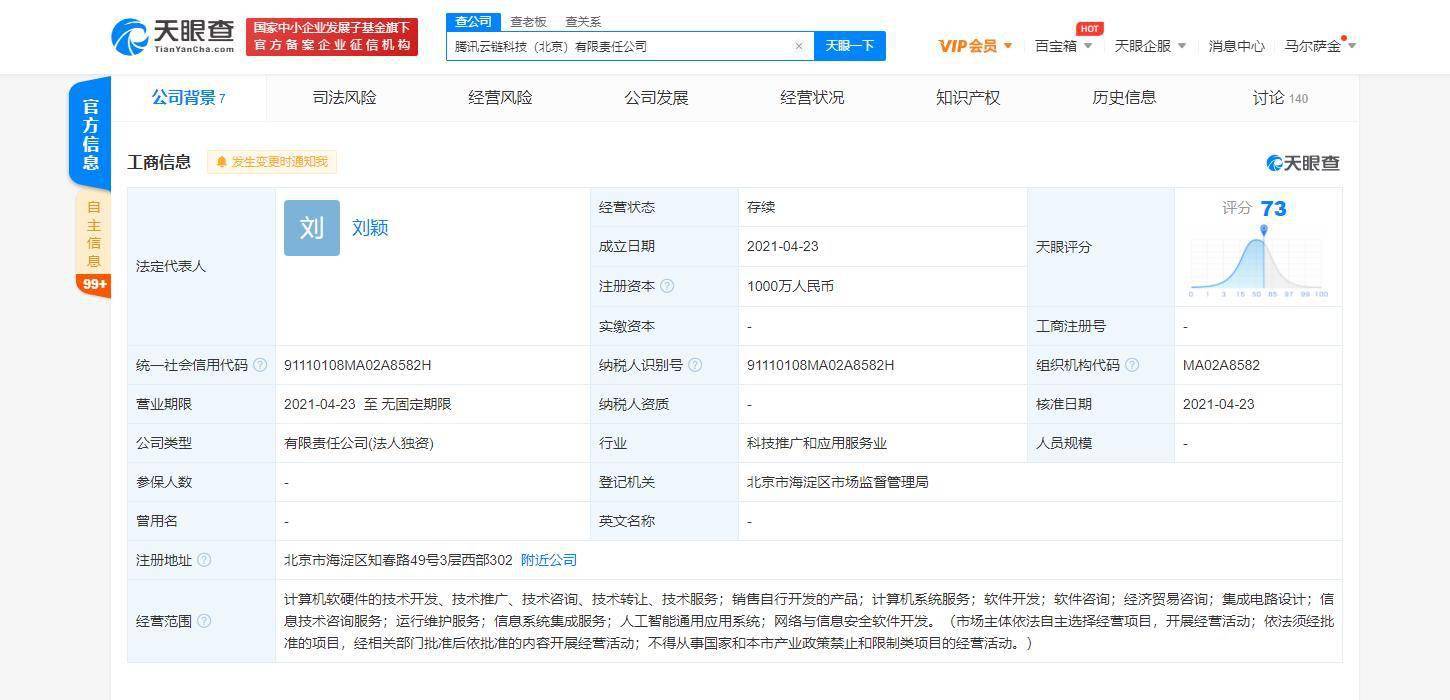This screenshot has height=700, width=1450.
Task: Select the 经营风险 tab
Action: [x=500, y=98]
